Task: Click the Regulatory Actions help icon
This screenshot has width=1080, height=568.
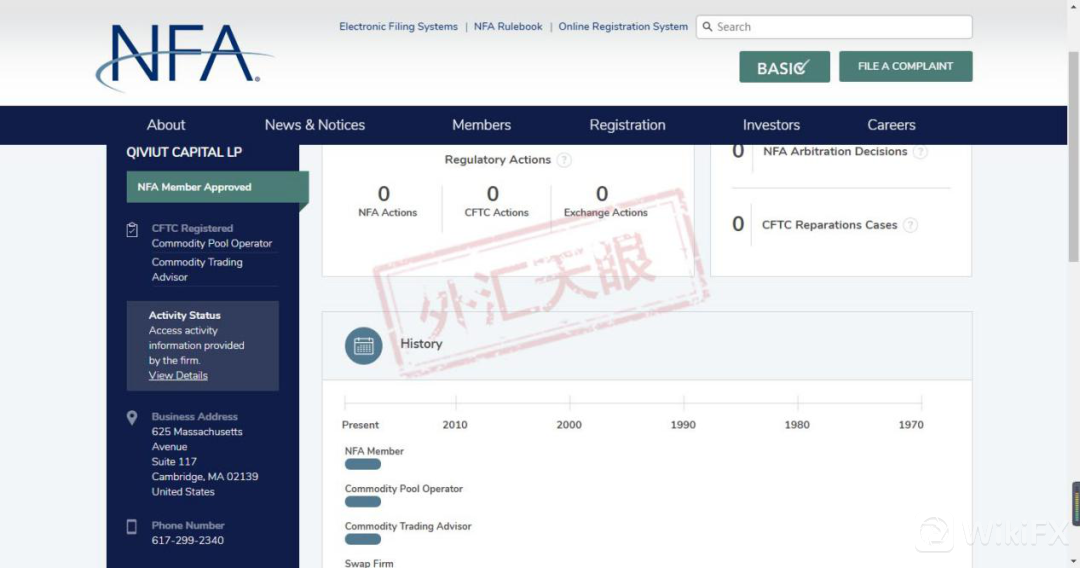Action: click(x=564, y=160)
